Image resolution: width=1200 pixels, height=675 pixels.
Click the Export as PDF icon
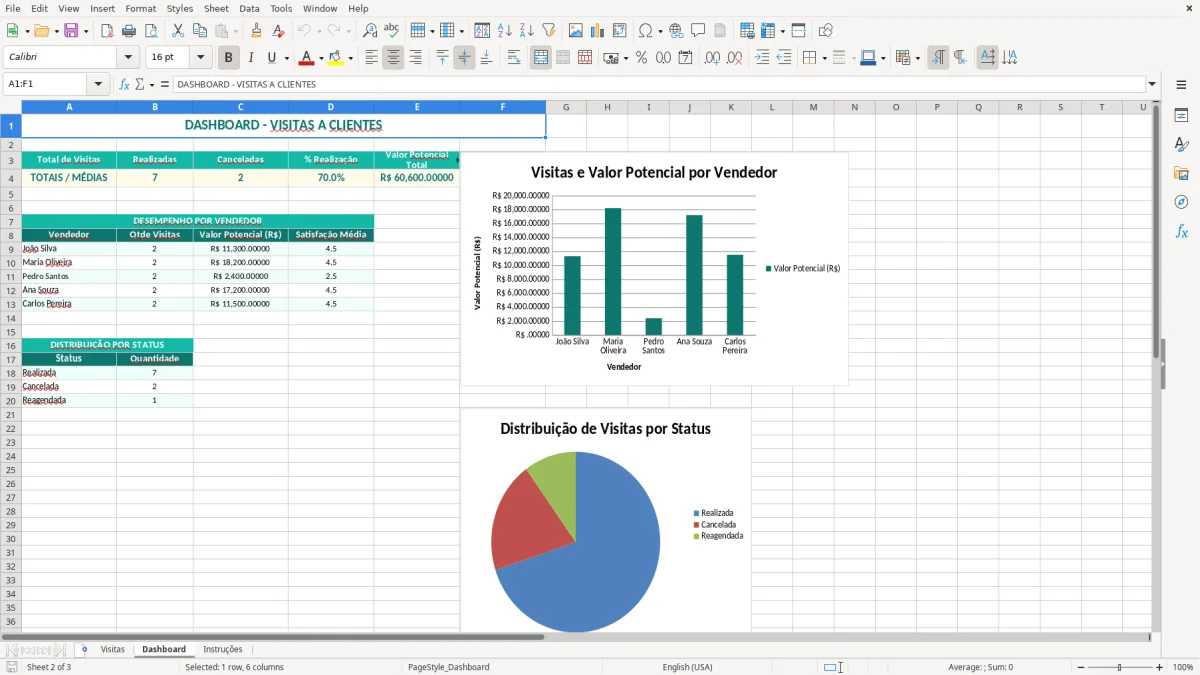[107, 31]
